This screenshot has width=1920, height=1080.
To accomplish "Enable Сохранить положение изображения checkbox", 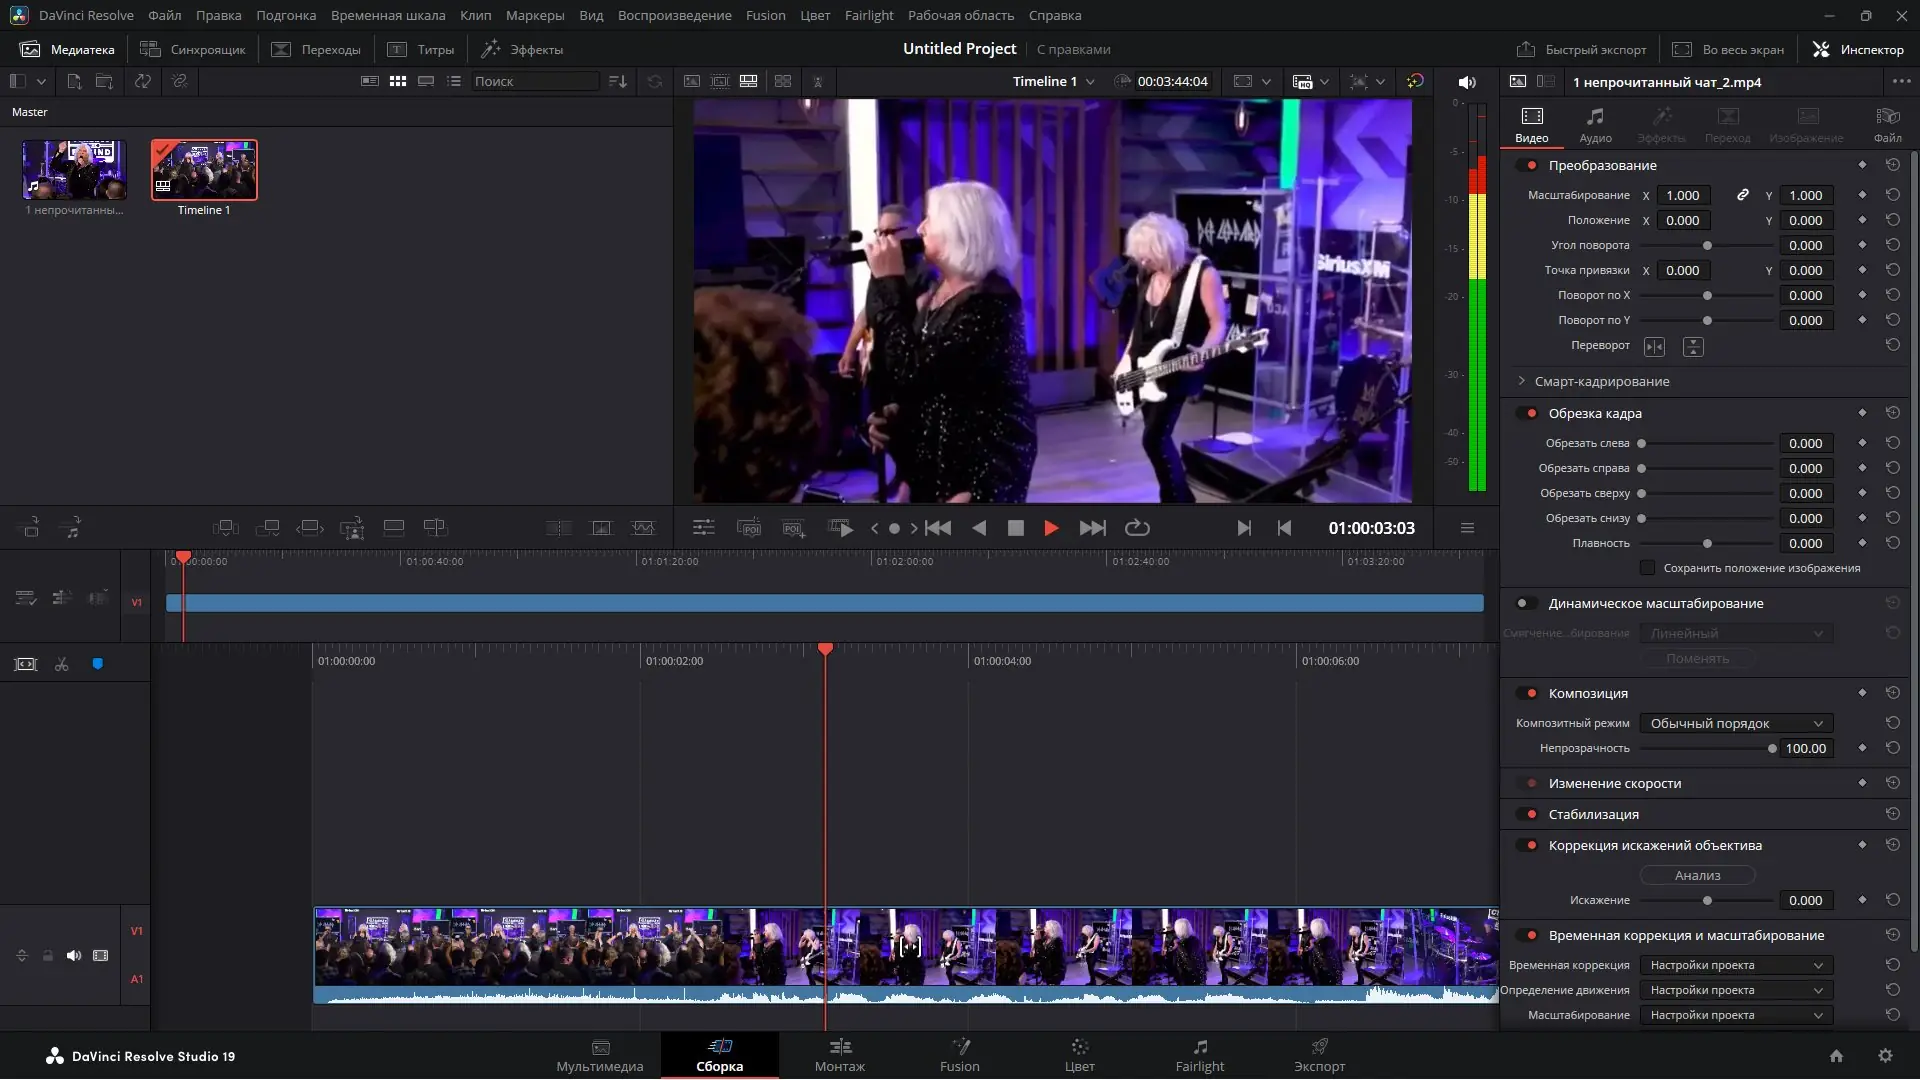I will [x=1647, y=568].
